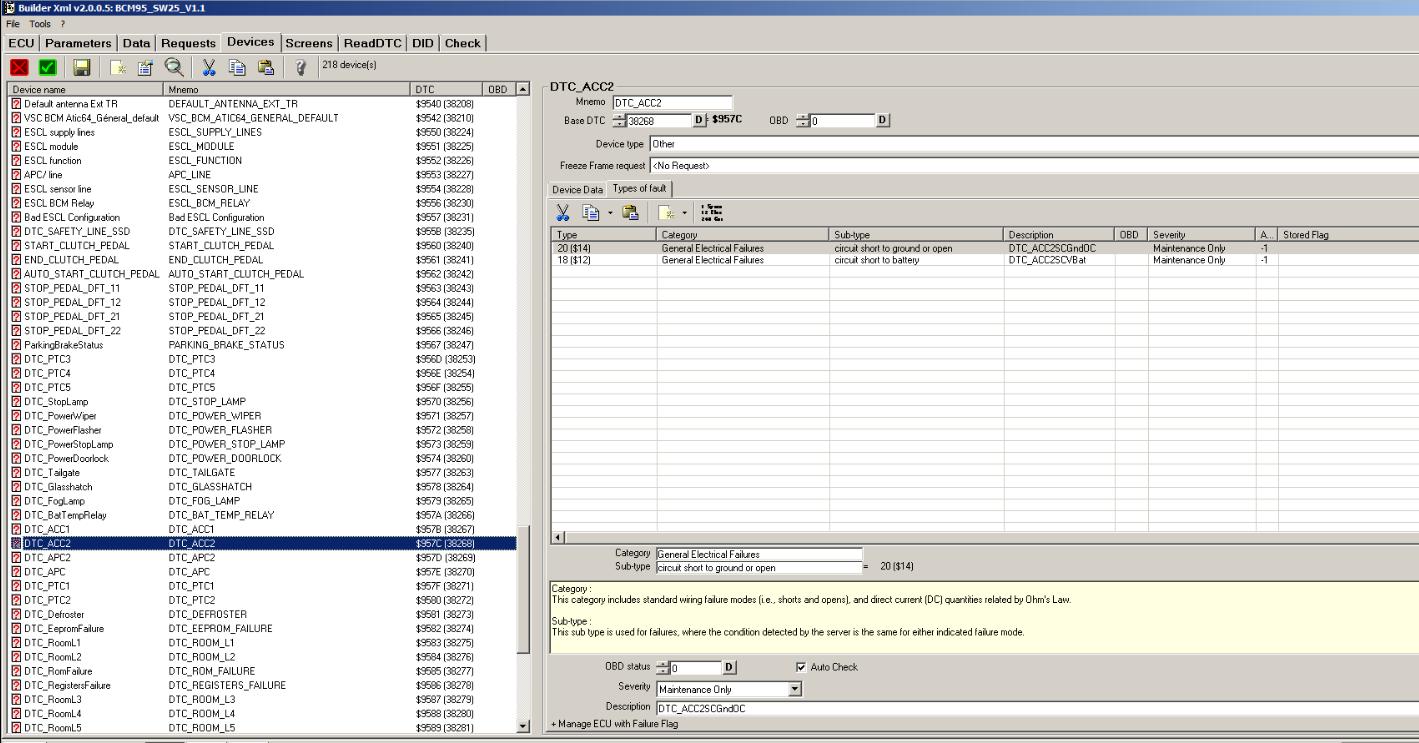1419x743 pixels.
Task: Click the new device icon in main toolbar
Action: (118, 67)
